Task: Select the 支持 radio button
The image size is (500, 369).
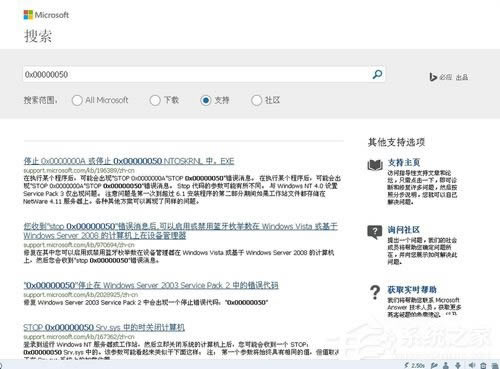Action: [x=206, y=100]
